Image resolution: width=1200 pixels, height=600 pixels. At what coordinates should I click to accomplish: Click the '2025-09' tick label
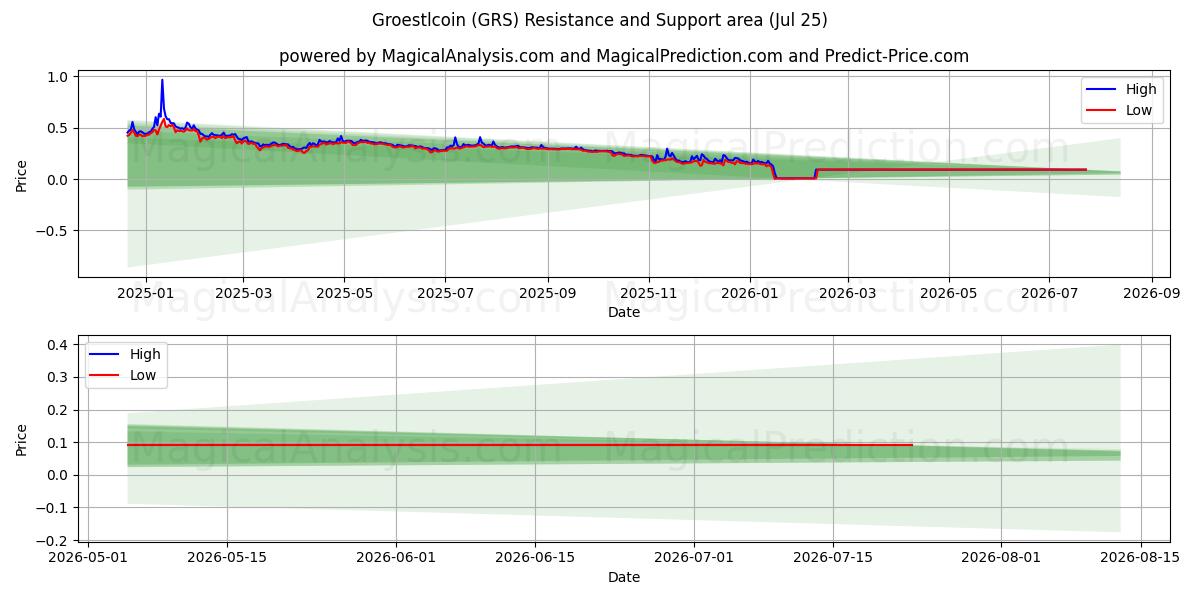(547, 294)
